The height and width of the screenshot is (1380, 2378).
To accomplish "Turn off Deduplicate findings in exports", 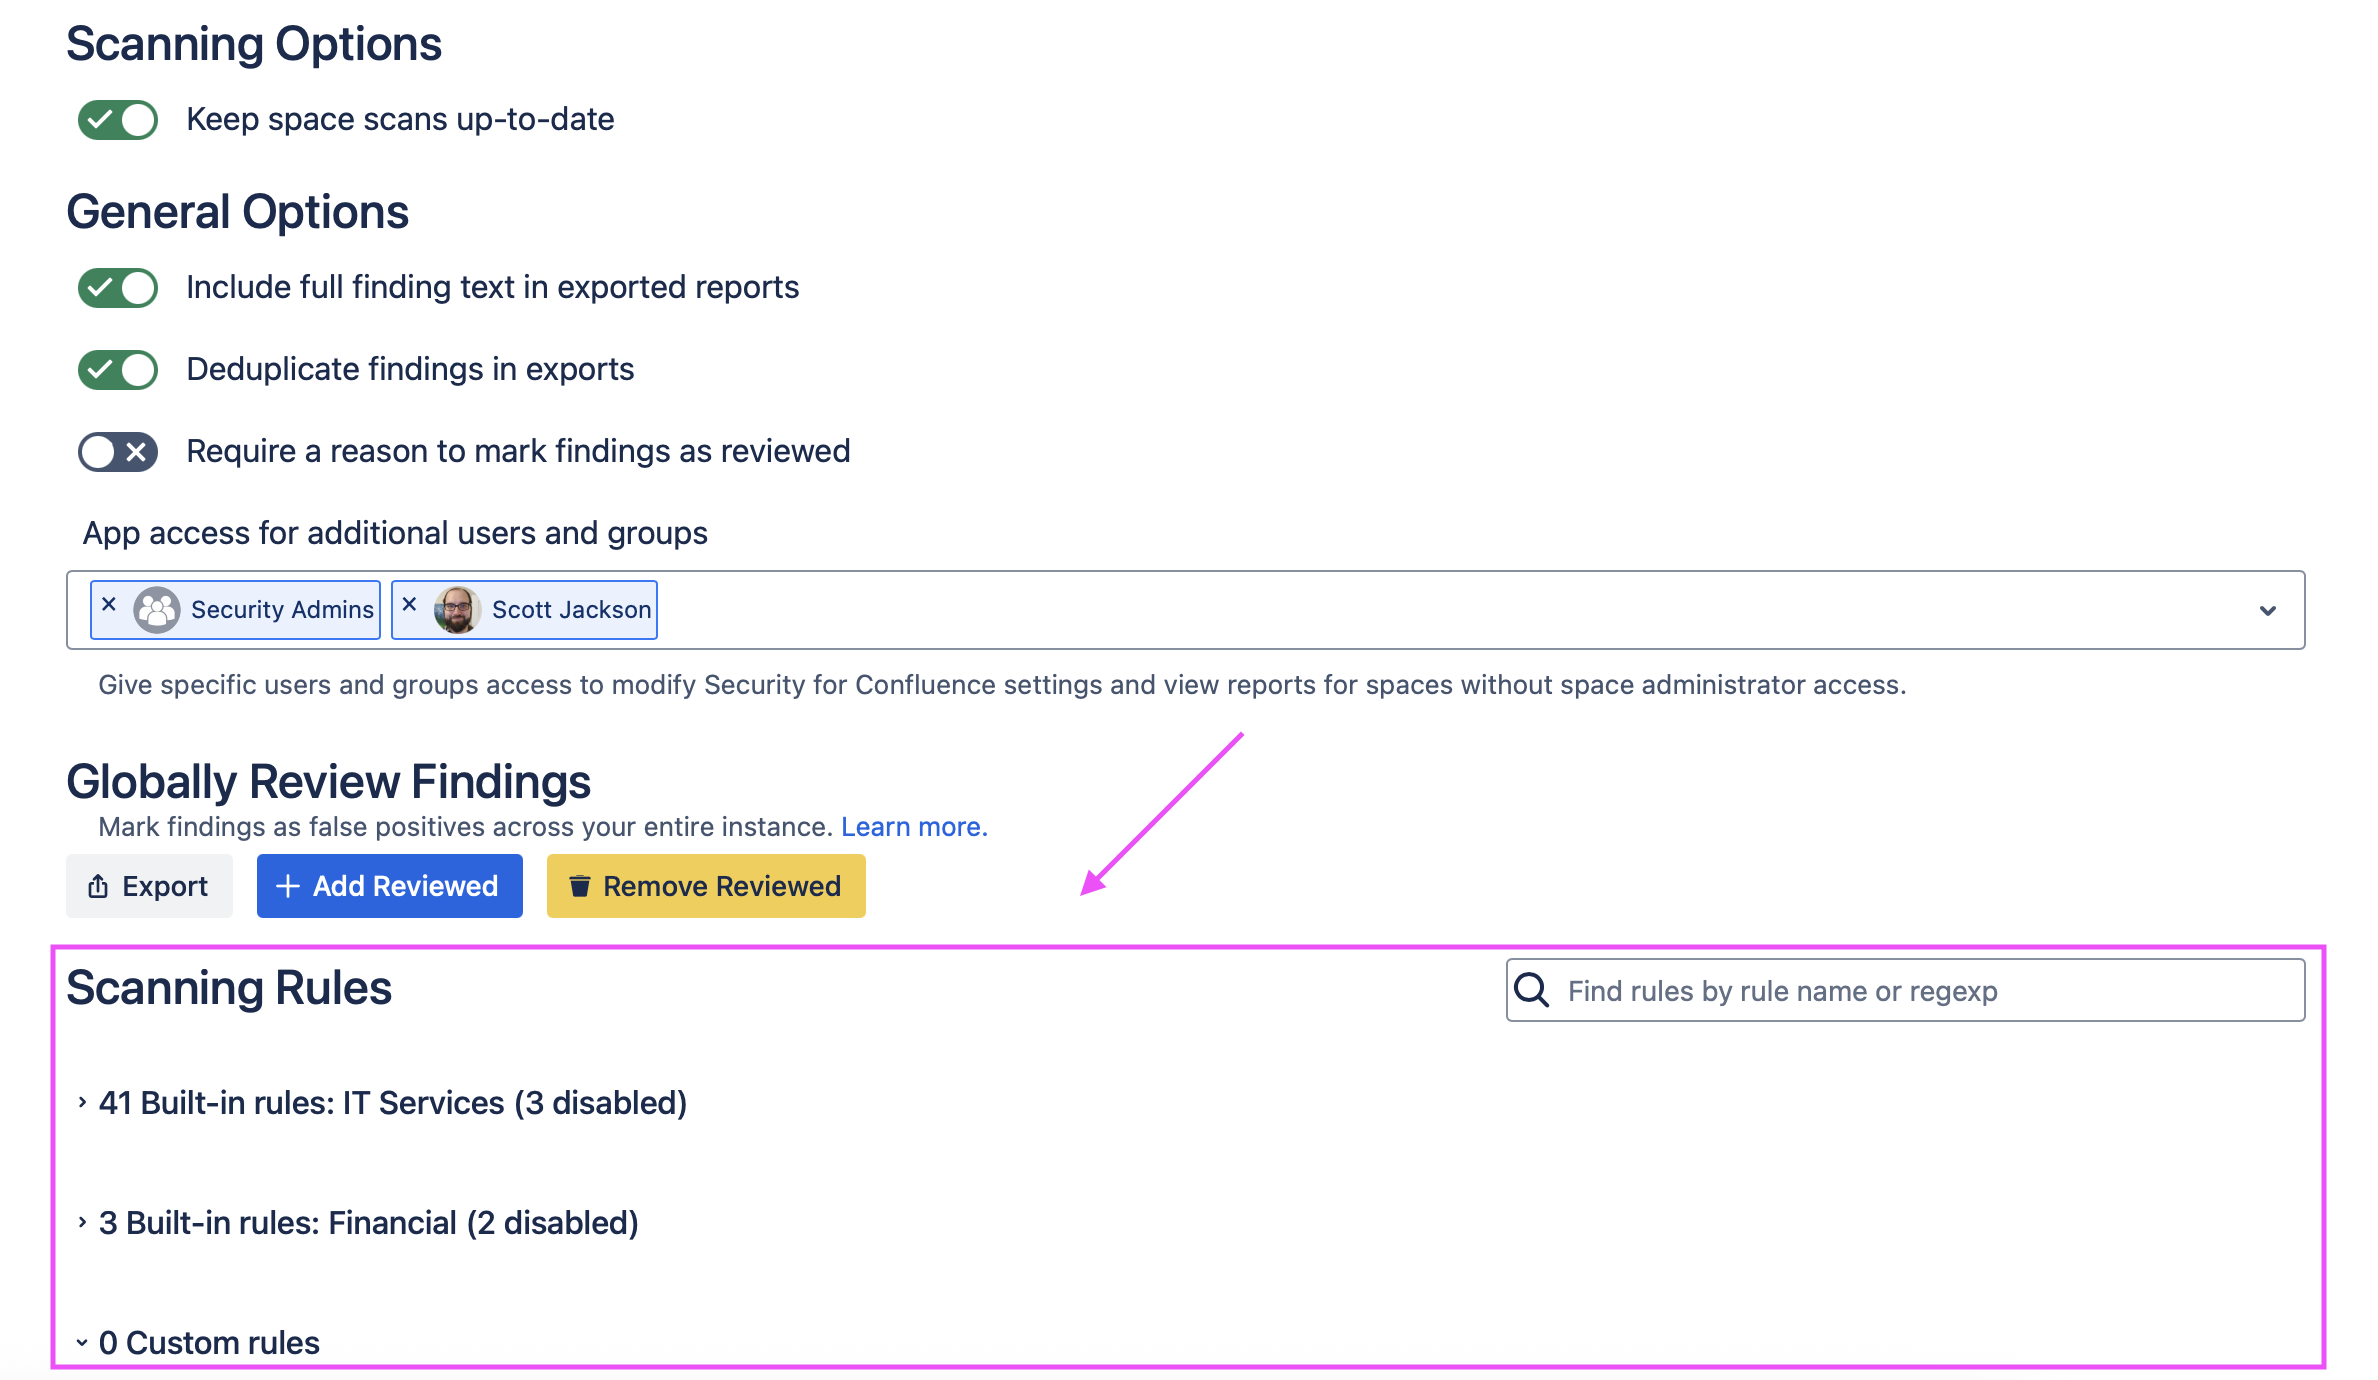I will tap(118, 370).
